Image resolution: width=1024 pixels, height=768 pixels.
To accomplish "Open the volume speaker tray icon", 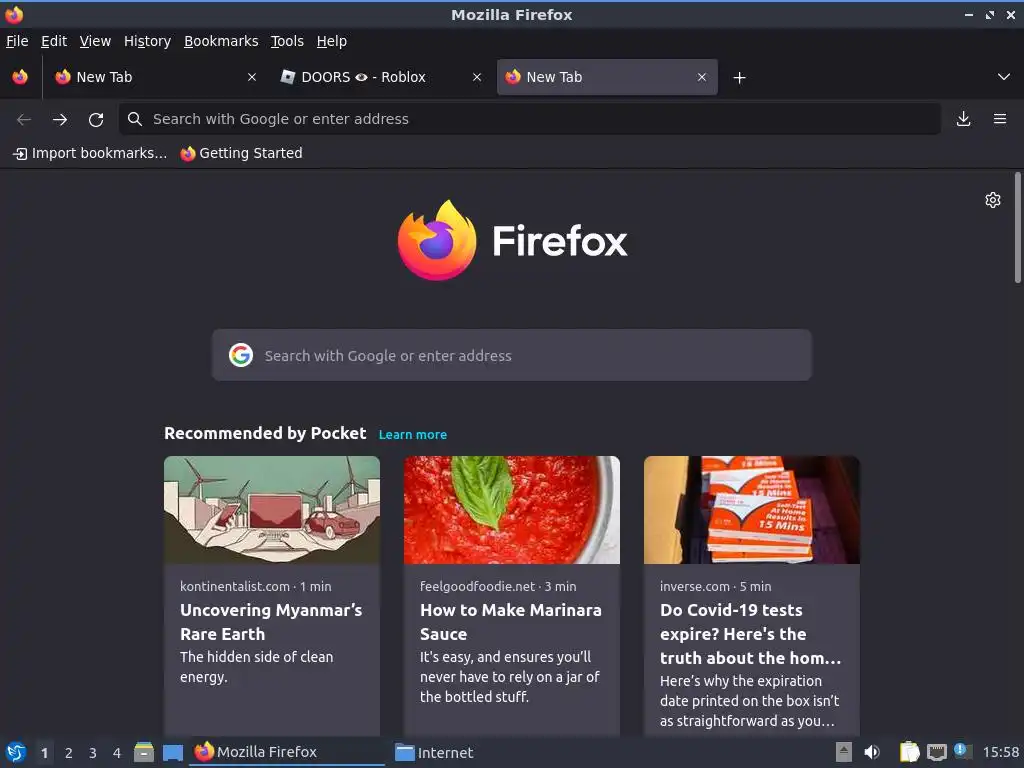I will [x=872, y=752].
